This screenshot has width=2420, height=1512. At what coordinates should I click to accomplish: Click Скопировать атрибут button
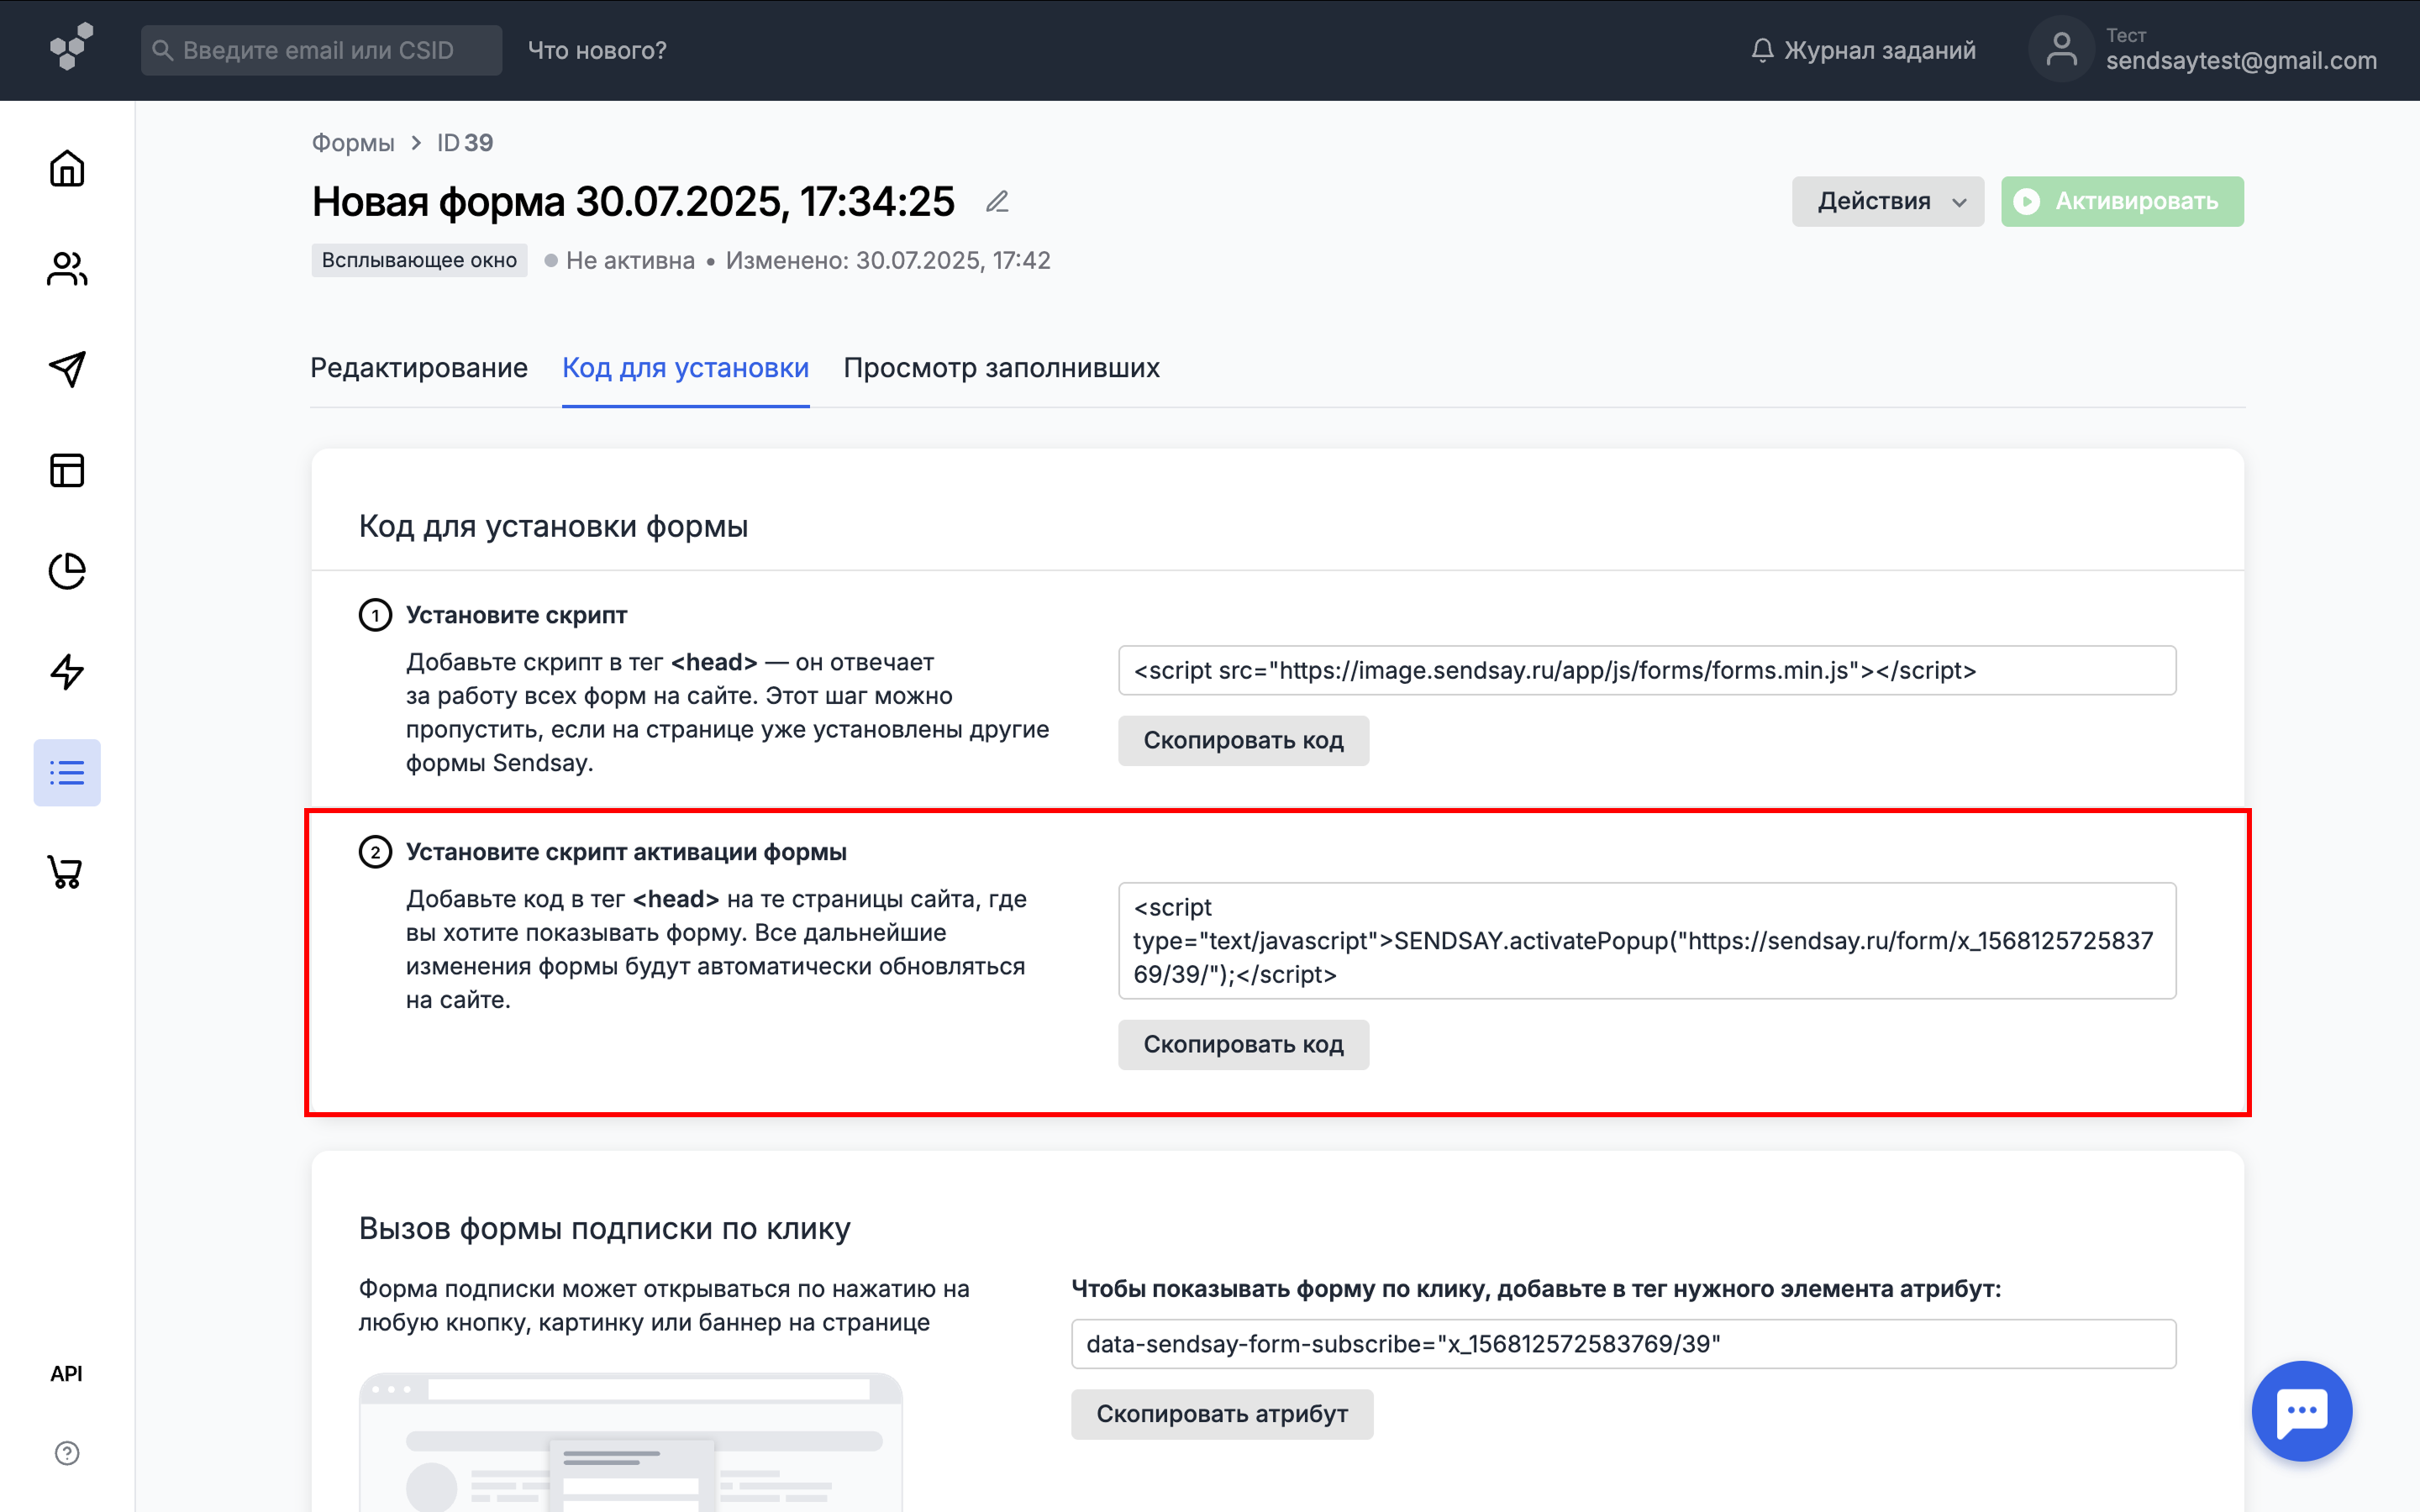click(1221, 1414)
